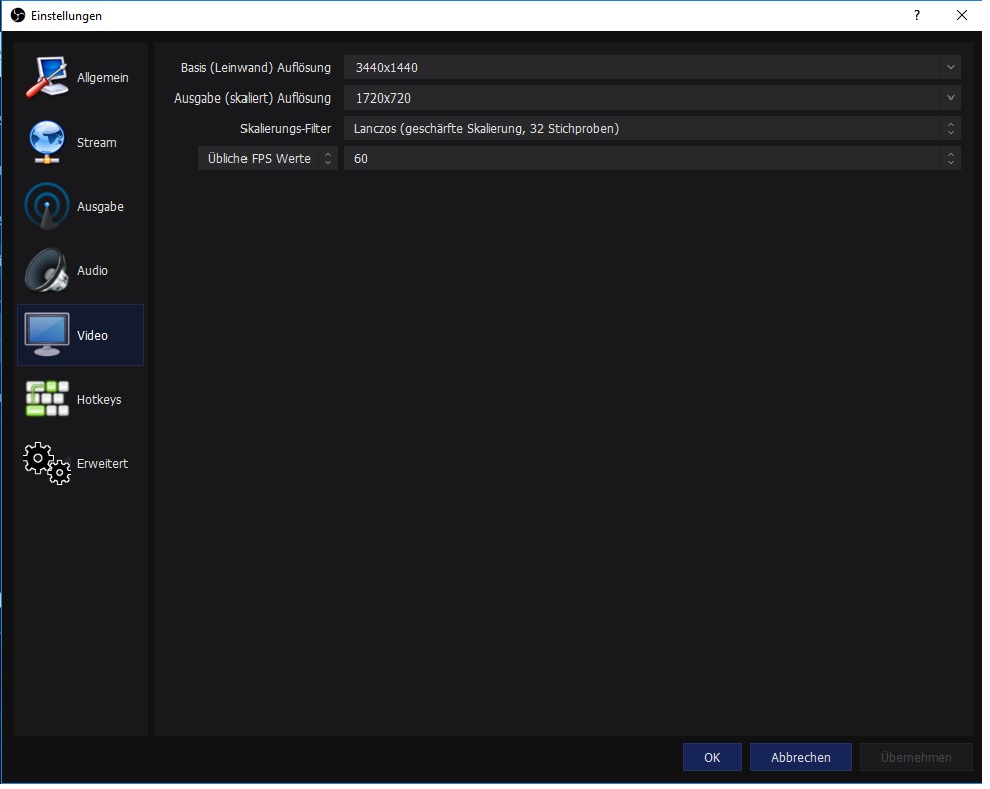This screenshot has width=990, height=789.
Task: Click the OBS logo in title bar
Action: [x=17, y=16]
